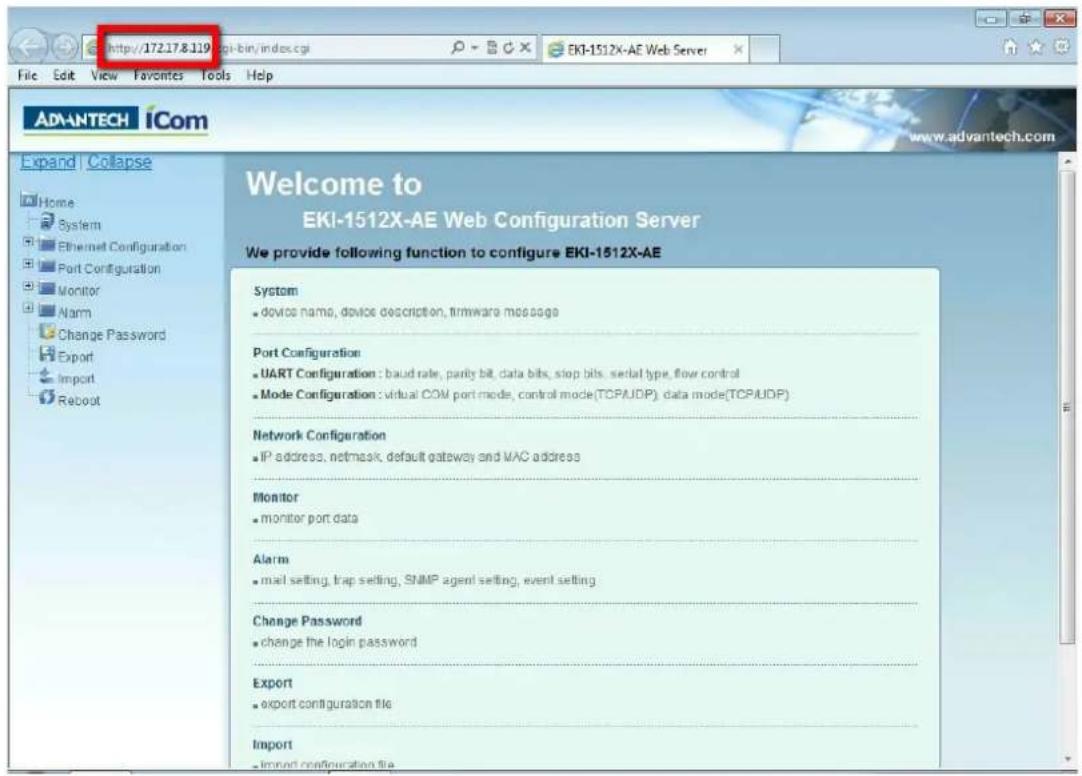Select Home in the navigation tree

click(56, 202)
